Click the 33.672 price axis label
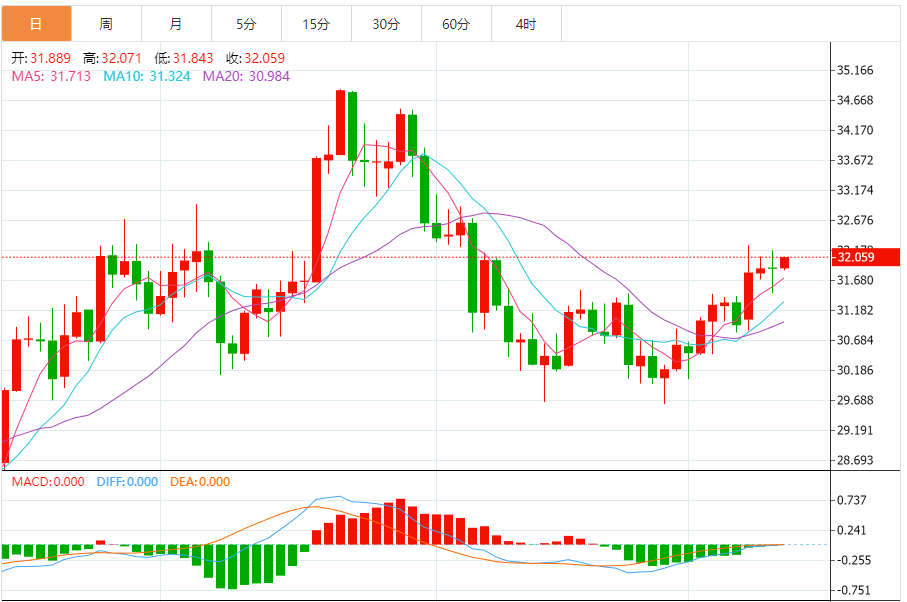This screenshot has height=602, width=907. click(855, 160)
